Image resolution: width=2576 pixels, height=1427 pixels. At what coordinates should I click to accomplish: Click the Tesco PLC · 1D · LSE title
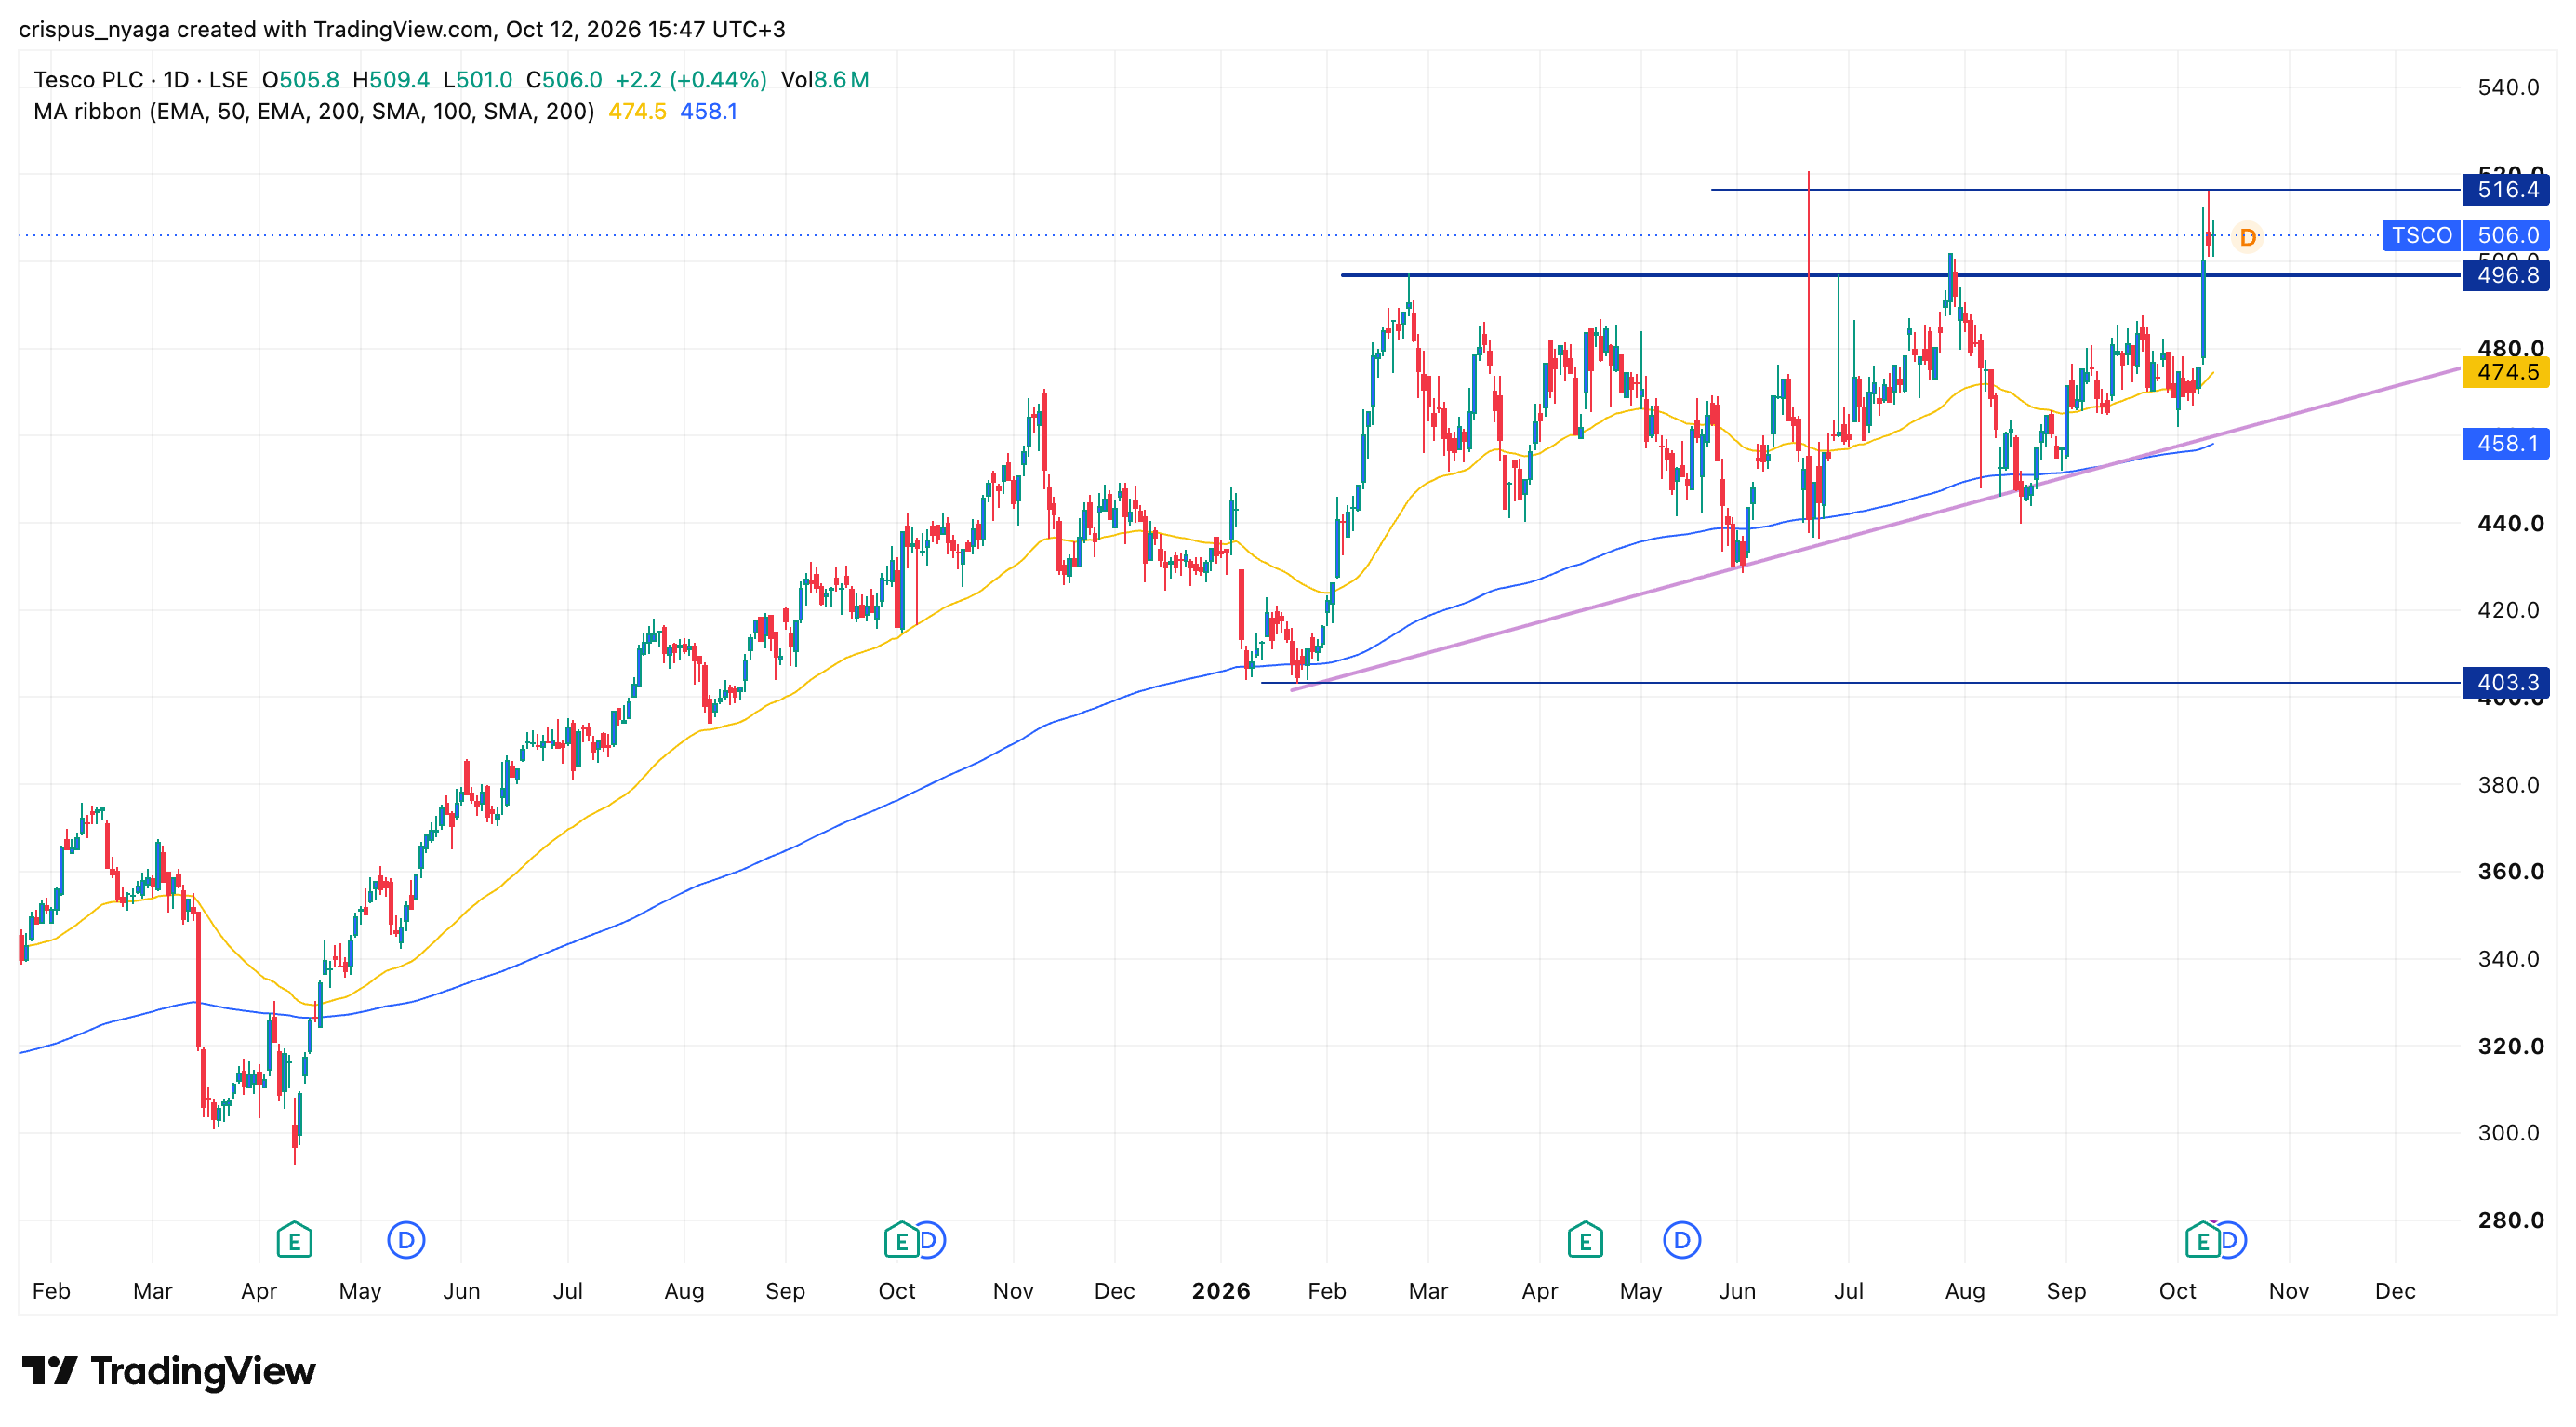(x=141, y=80)
